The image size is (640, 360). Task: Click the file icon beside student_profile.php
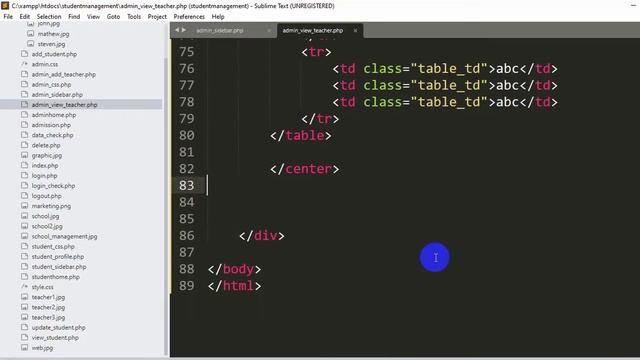tap(24, 257)
